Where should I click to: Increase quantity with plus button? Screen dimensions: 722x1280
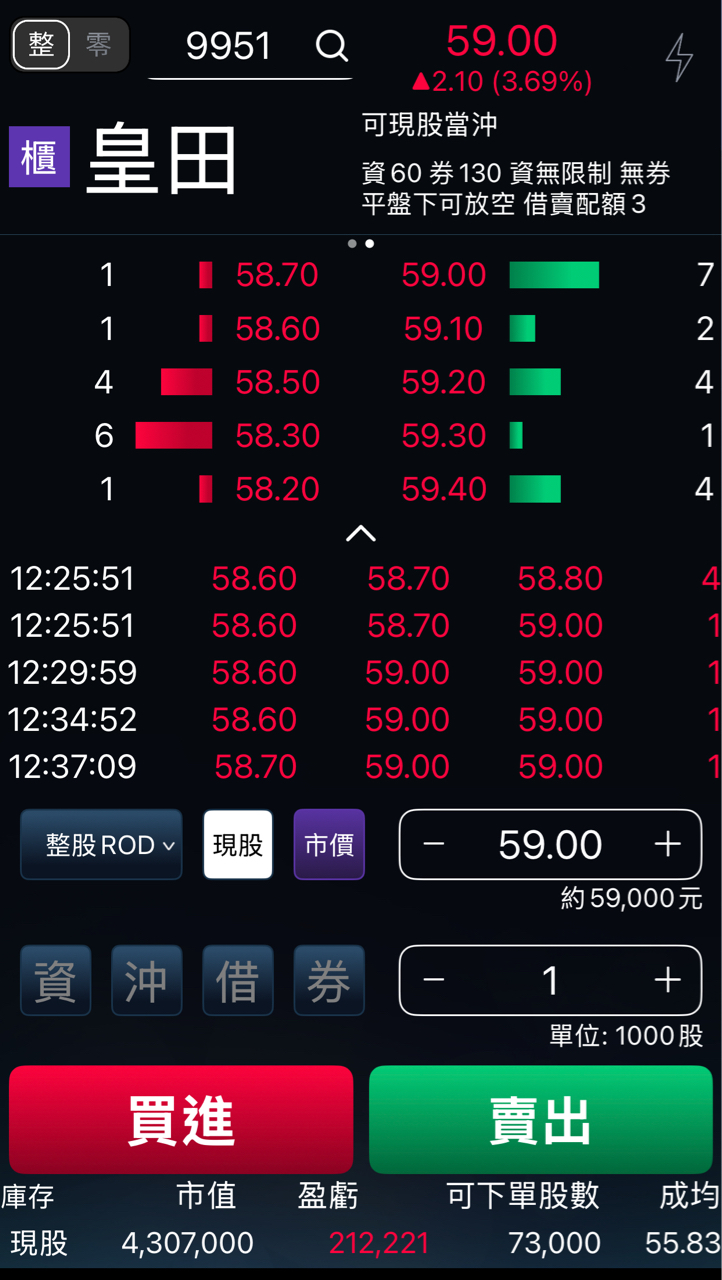click(x=667, y=981)
